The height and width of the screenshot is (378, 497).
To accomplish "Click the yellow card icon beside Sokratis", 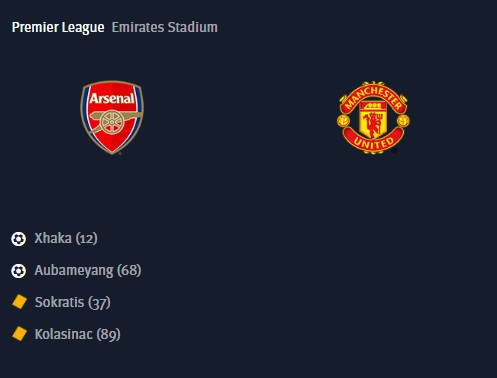I will pyautogui.click(x=19, y=302).
